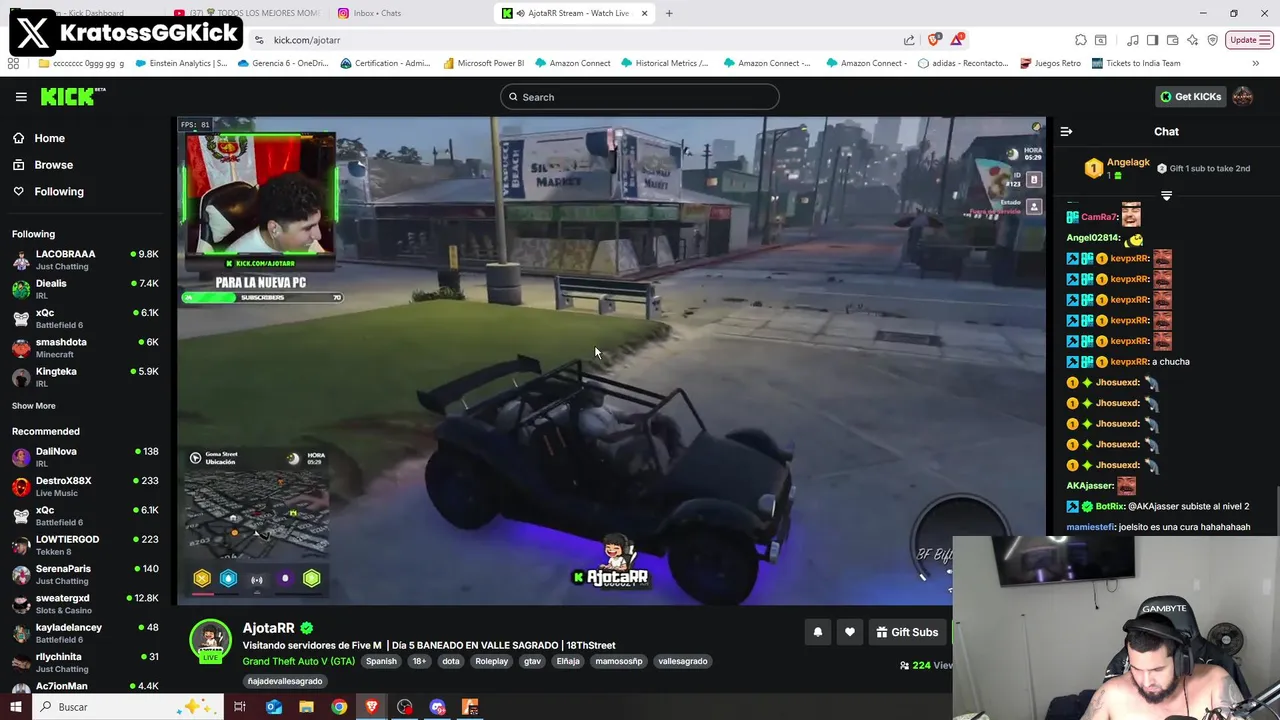1280x720 pixels.
Task: Open the Brave Wallet icon
Action: 1172,40
